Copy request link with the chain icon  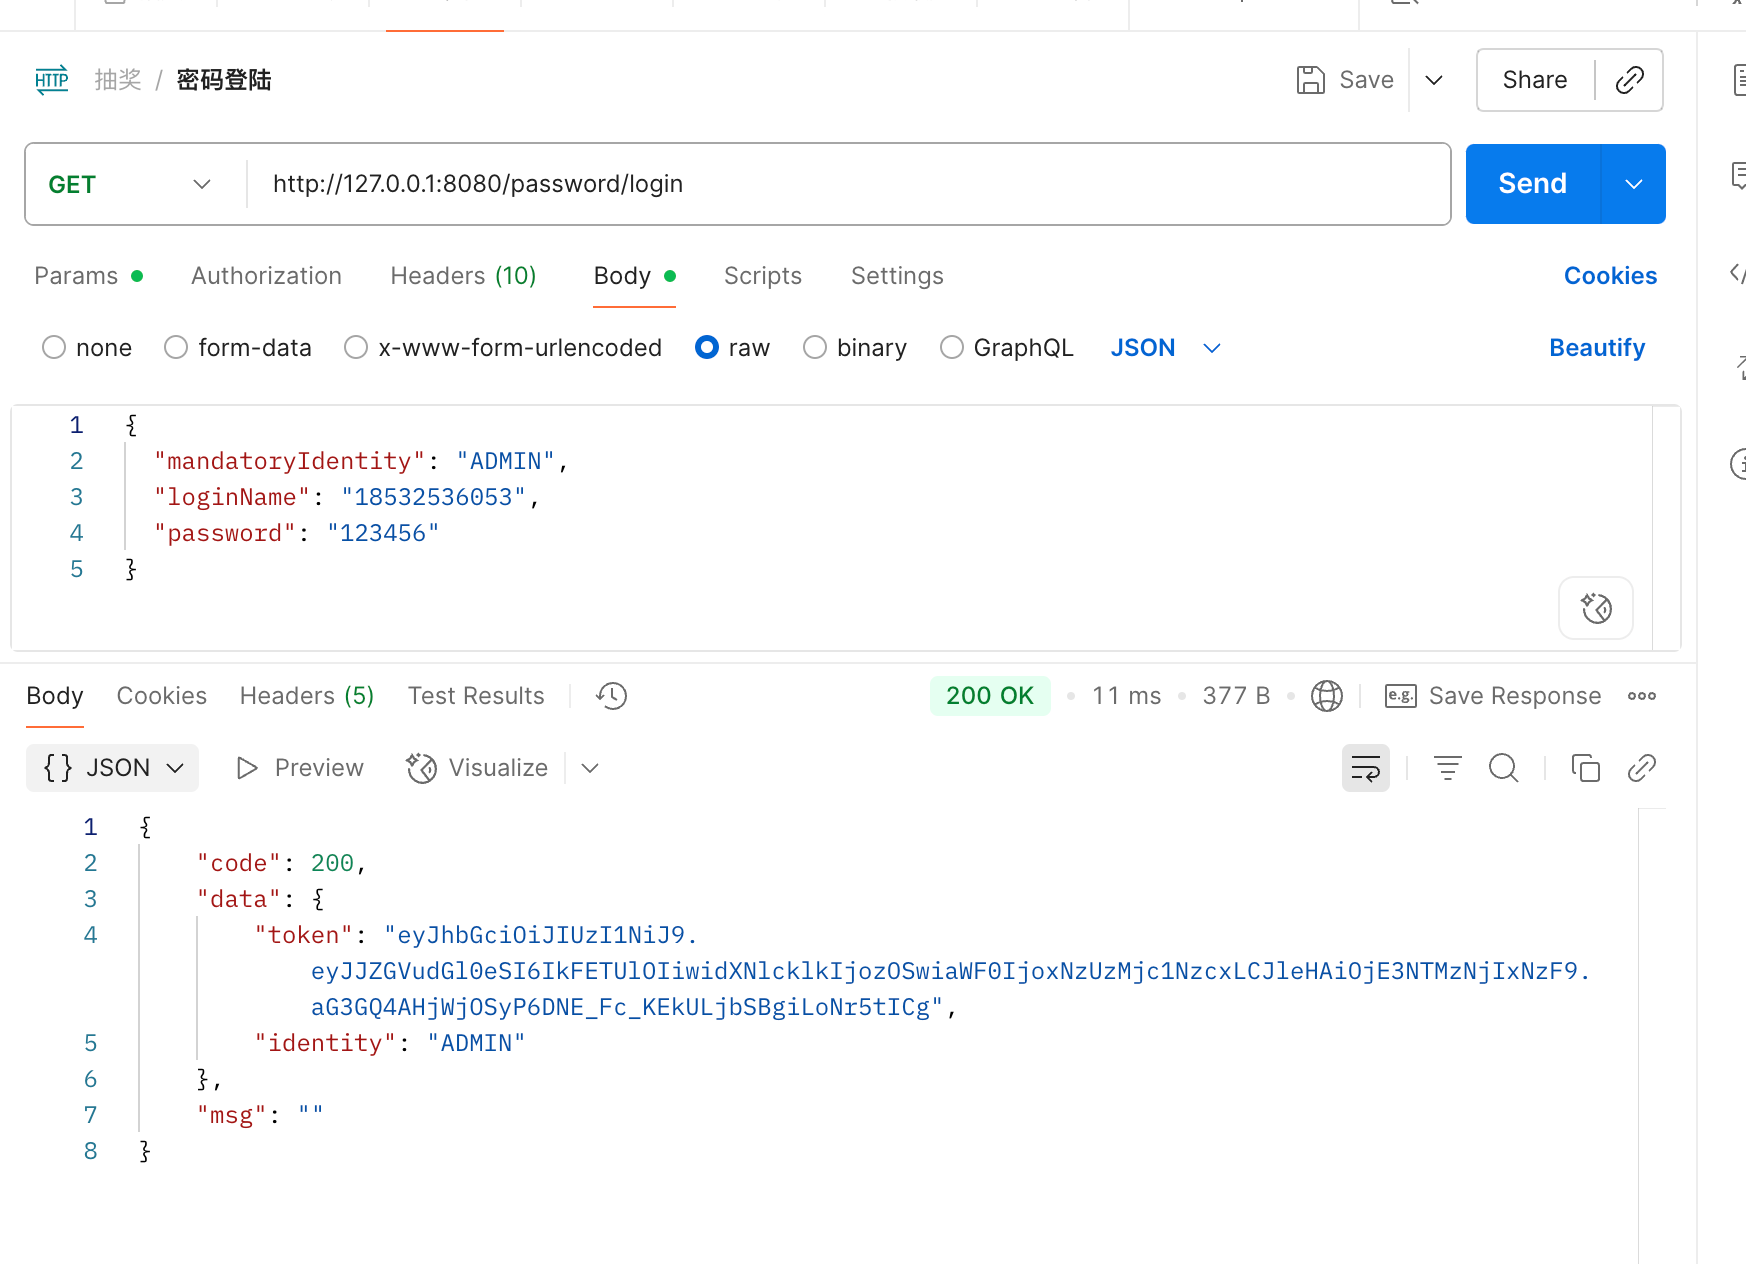1629,80
